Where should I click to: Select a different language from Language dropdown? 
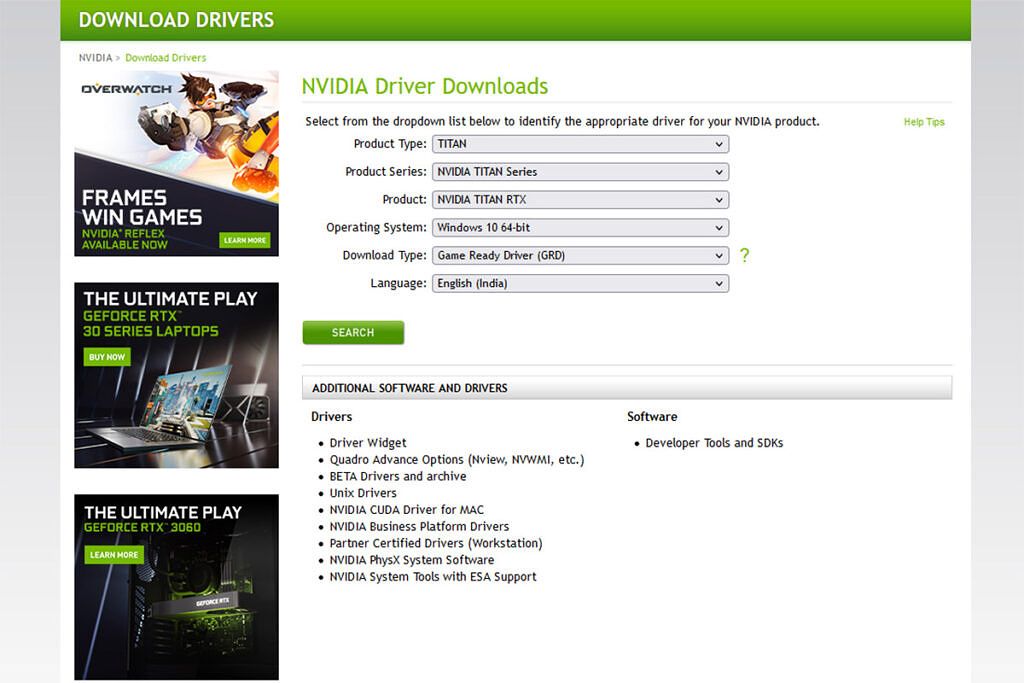(x=580, y=284)
